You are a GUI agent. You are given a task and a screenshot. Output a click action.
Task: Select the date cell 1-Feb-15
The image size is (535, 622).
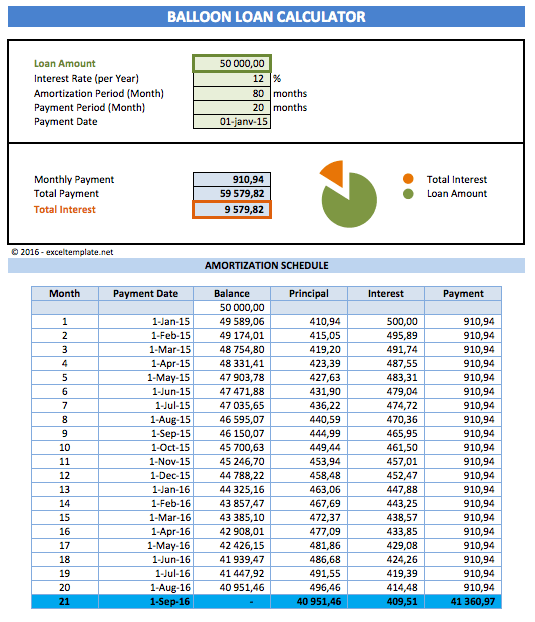click(x=146, y=336)
